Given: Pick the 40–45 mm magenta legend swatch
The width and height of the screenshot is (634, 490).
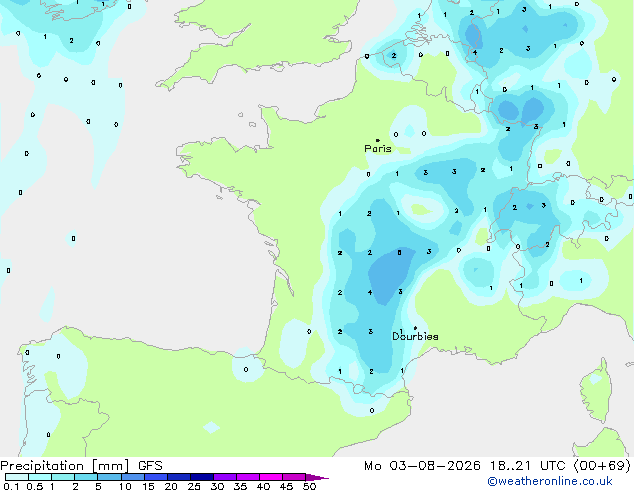Looking at the screenshot, I should pos(271,477).
